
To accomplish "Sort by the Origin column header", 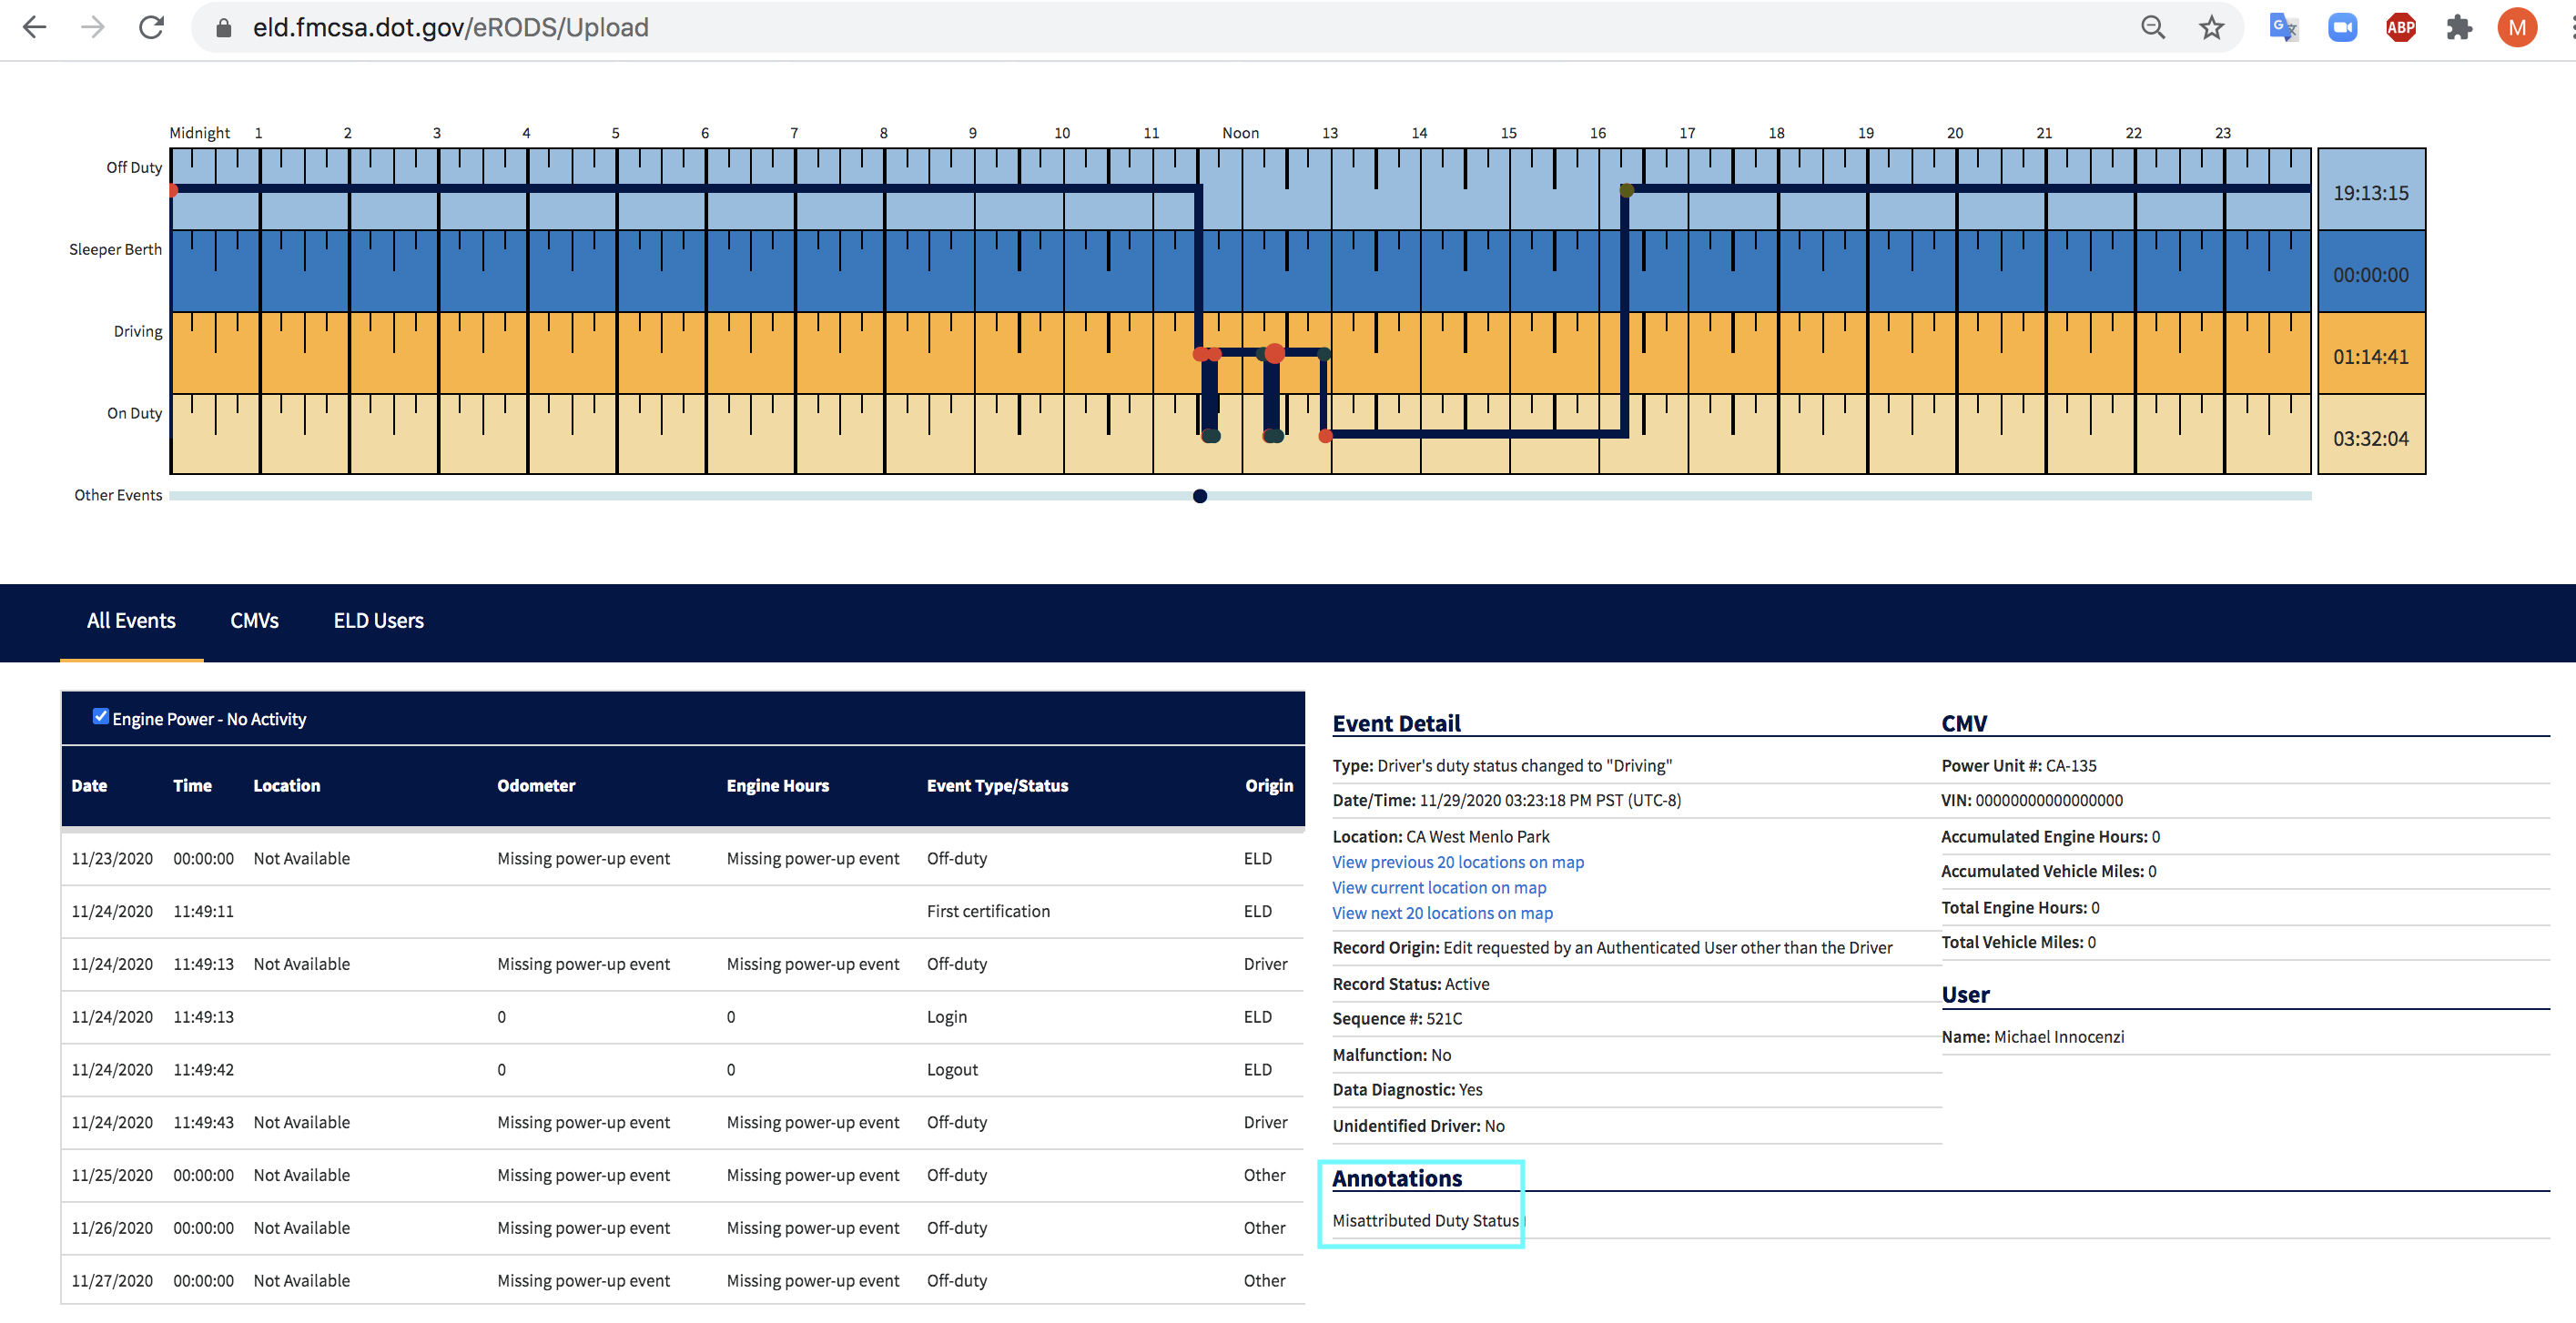I will 1268,785.
